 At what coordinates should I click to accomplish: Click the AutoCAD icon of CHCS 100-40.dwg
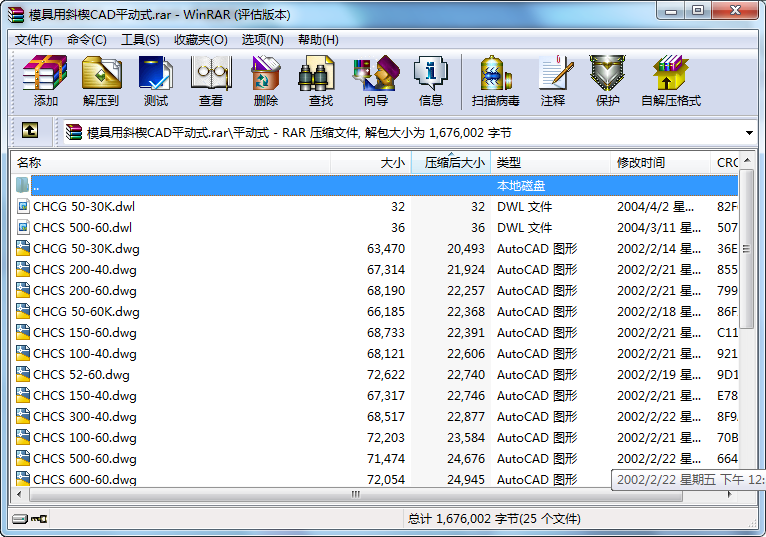[23, 353]
